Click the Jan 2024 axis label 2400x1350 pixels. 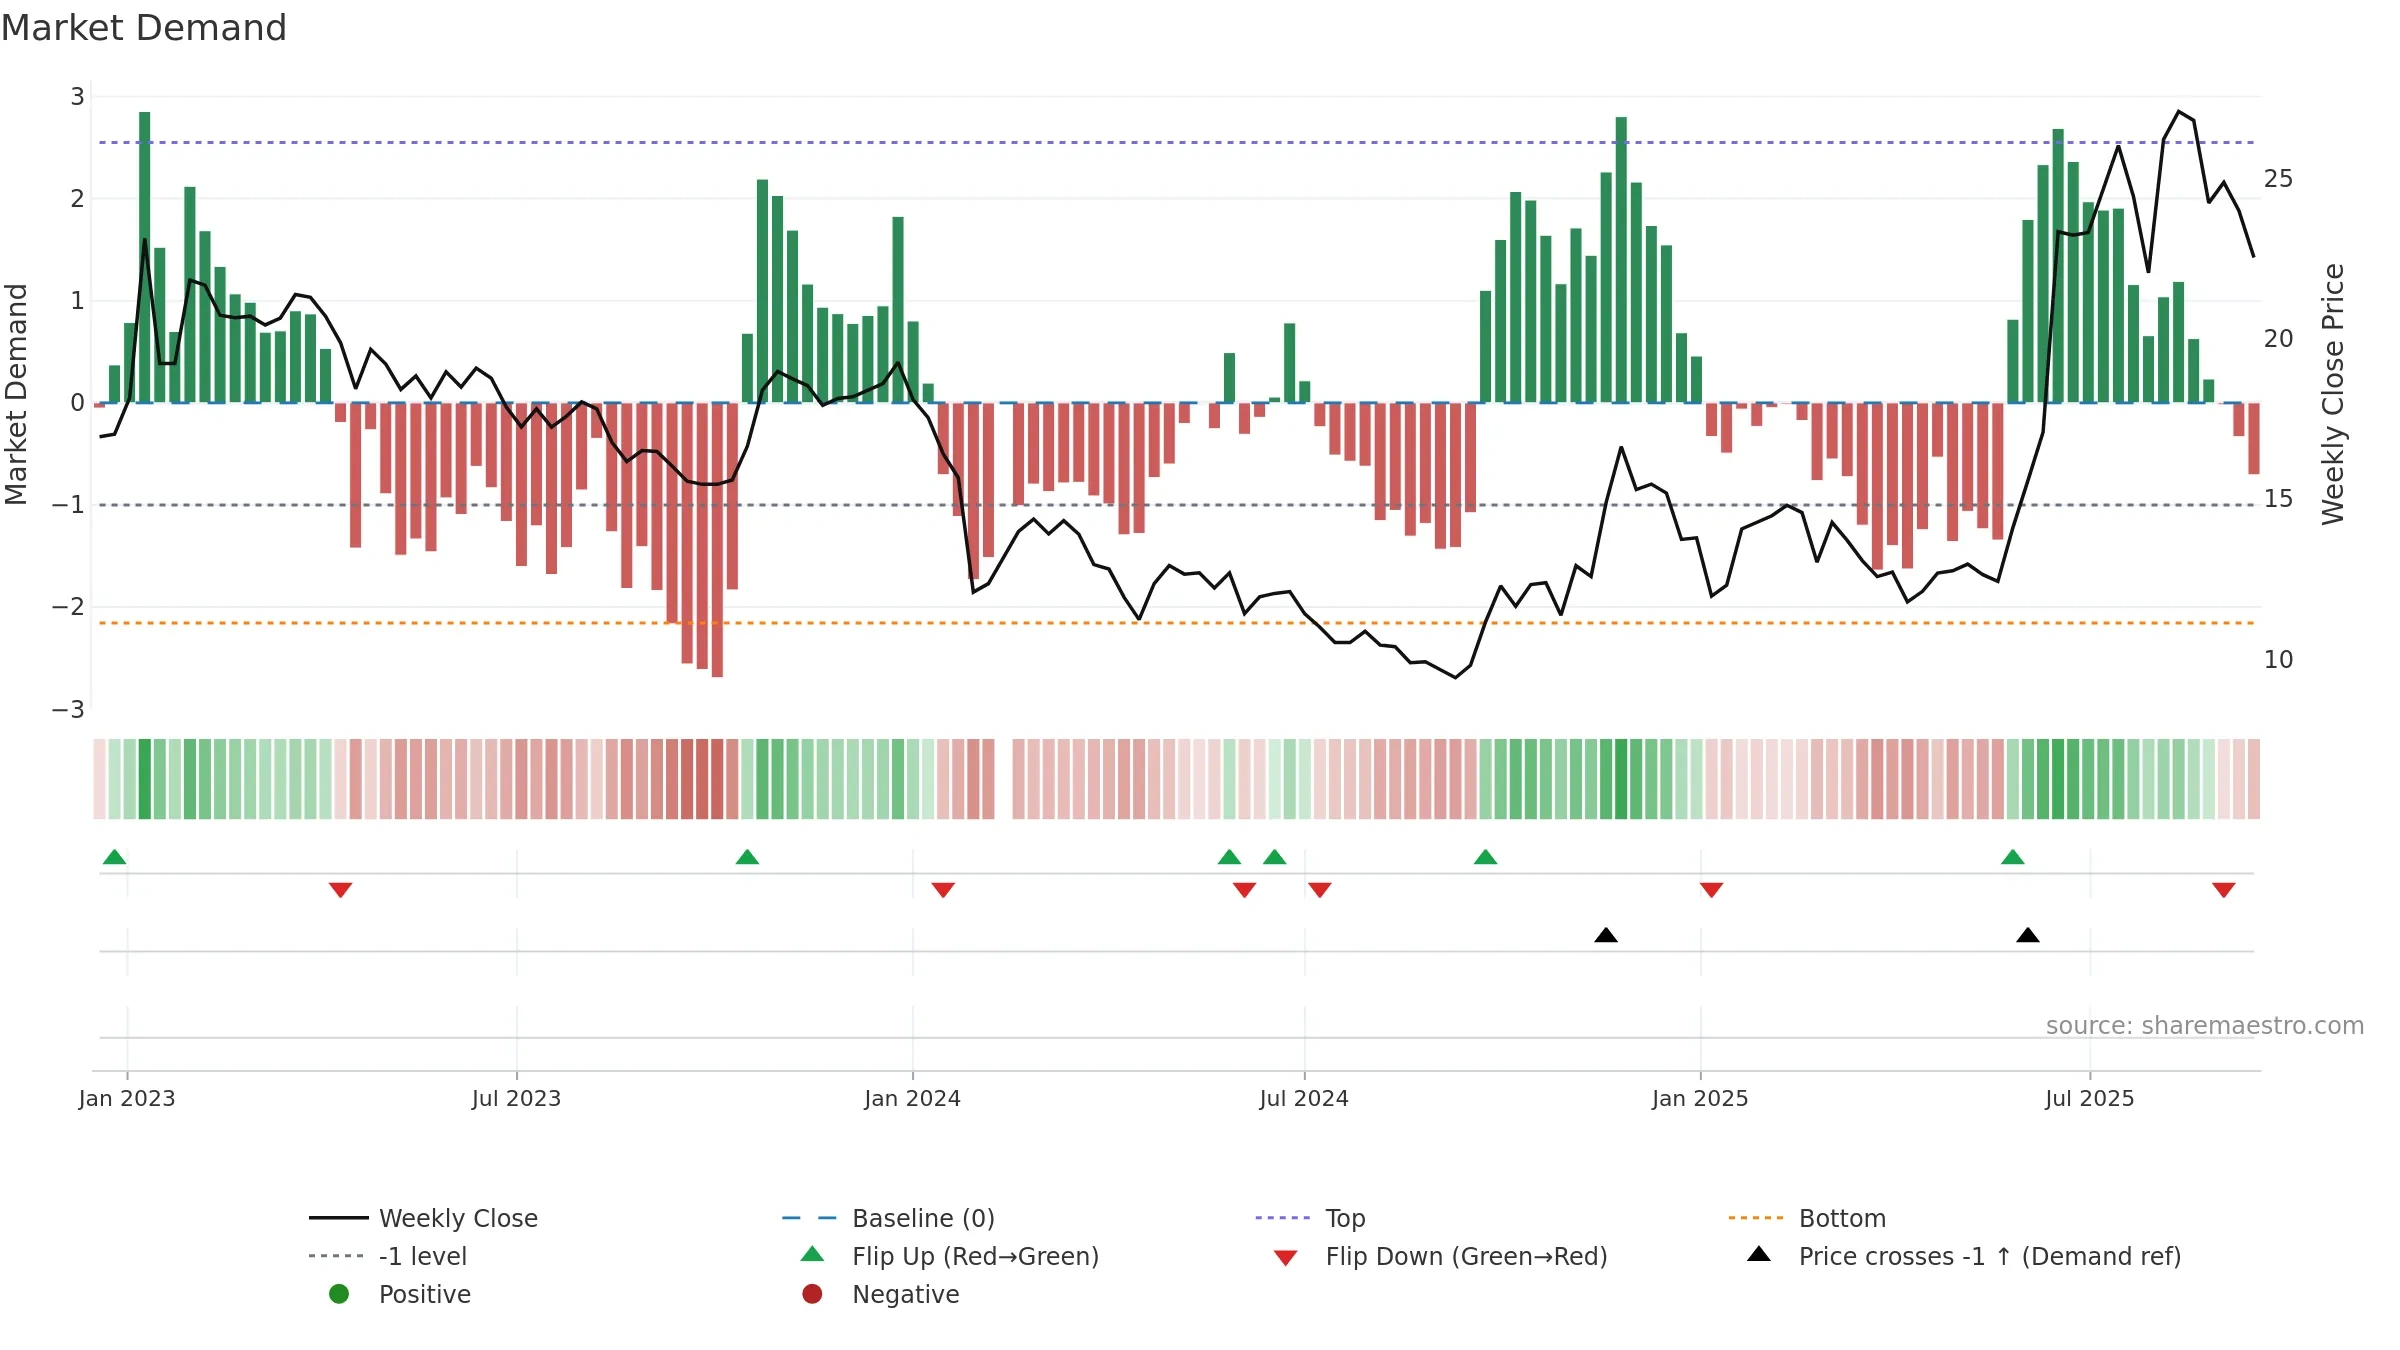click(913, 1099)
